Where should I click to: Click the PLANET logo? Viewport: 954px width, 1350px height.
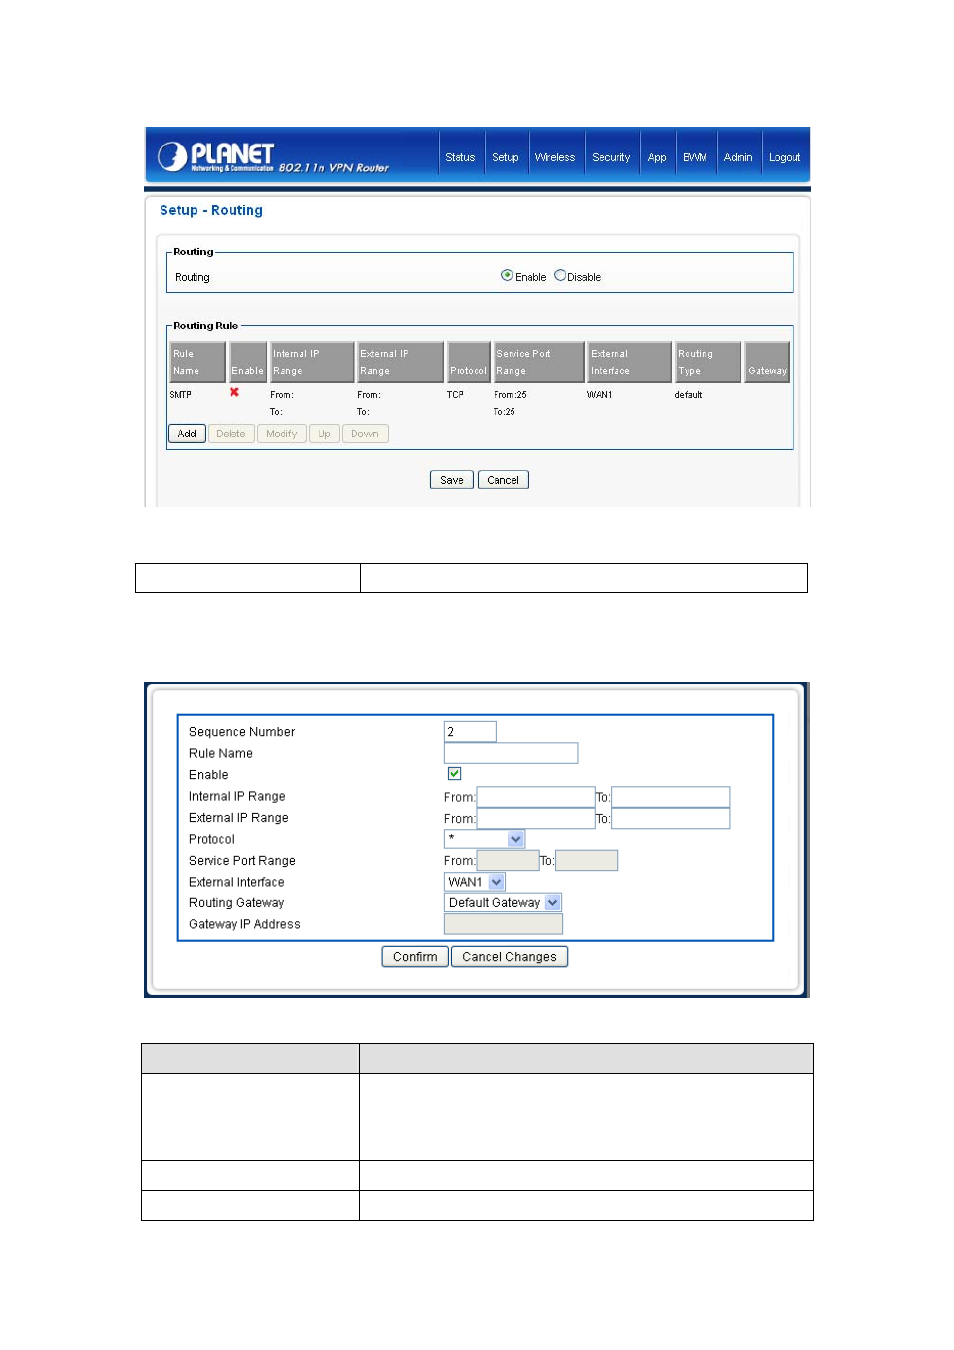[x=216, y=156]
